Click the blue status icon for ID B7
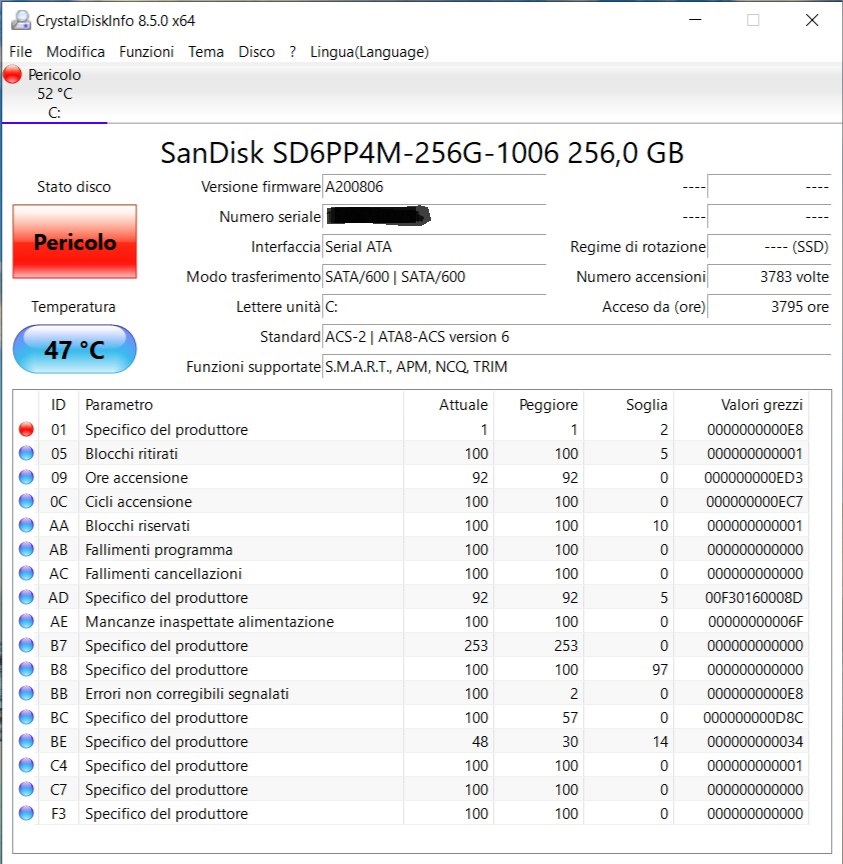The image size is (843, 864). [x=26, y=645]
